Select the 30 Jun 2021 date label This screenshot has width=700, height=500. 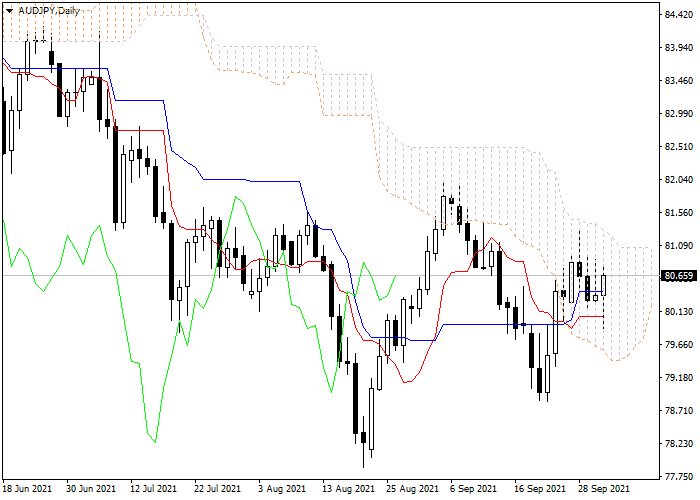[x=91, y=488]
